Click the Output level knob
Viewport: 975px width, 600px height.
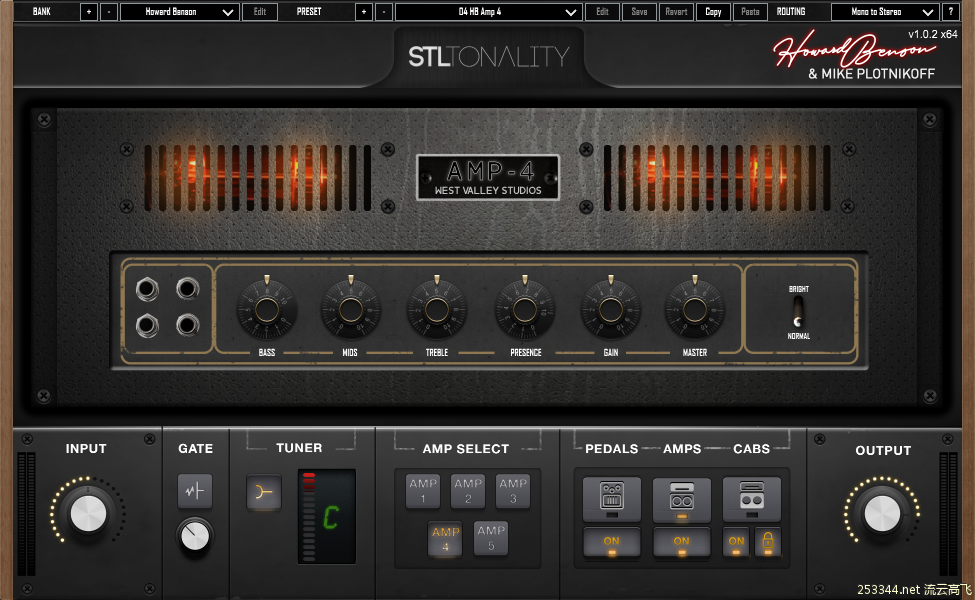click(x=882, y=514)
